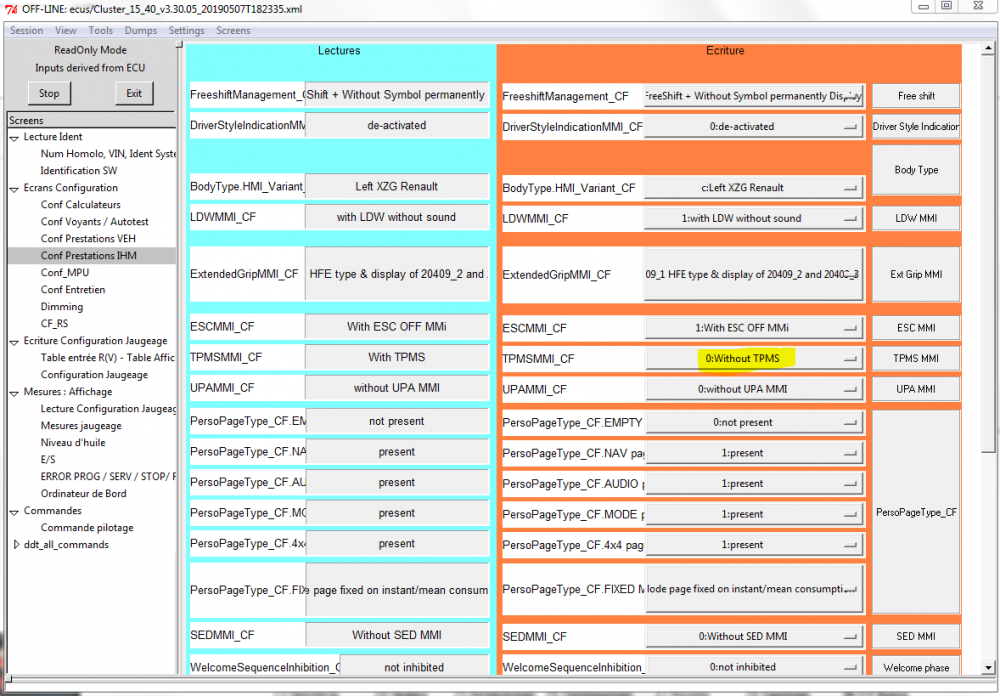The height and width of the screenshot is (696, 1000).
Task: Collapse the Mesures : Affichage tree node
Action: pyautogui.click(x=15, y=392)
